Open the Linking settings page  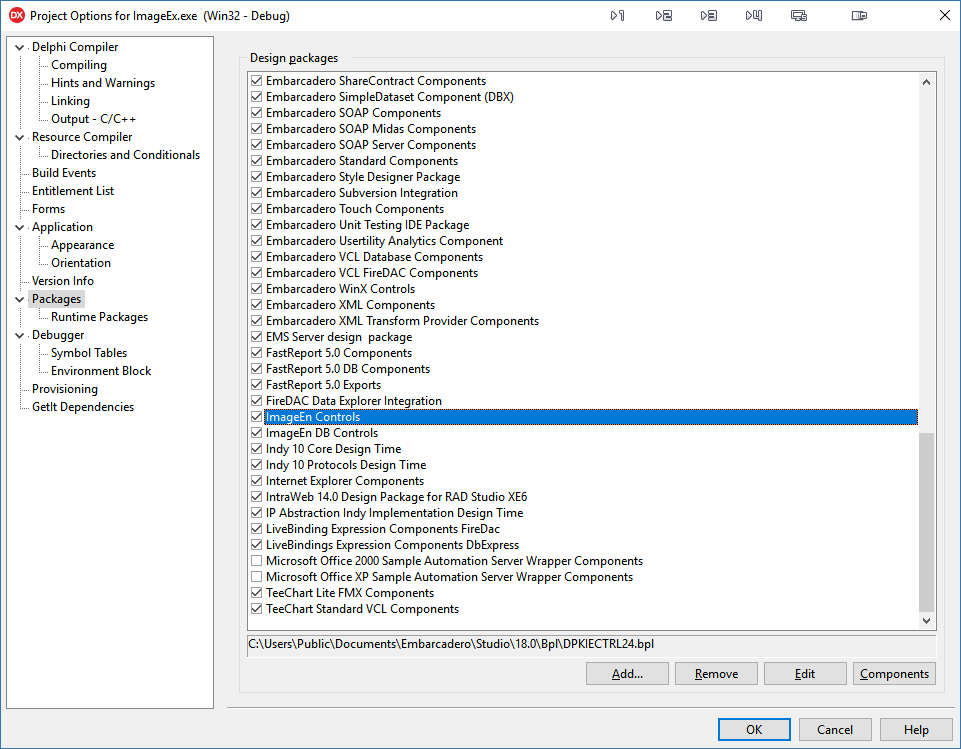[70, 101]
